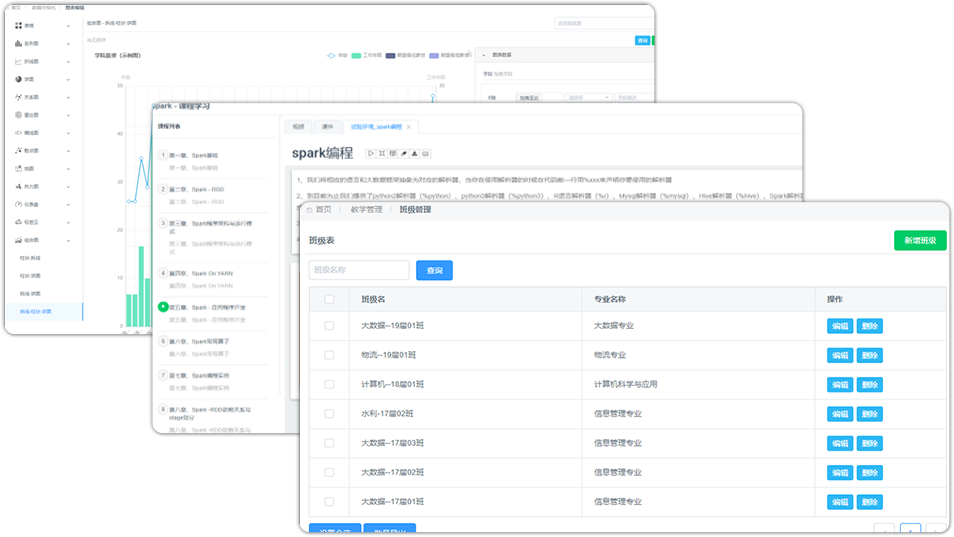This screenshot has height=537, width=954.
Task: Click the 地图 map icon in sidebar
Action: [19, 168]
